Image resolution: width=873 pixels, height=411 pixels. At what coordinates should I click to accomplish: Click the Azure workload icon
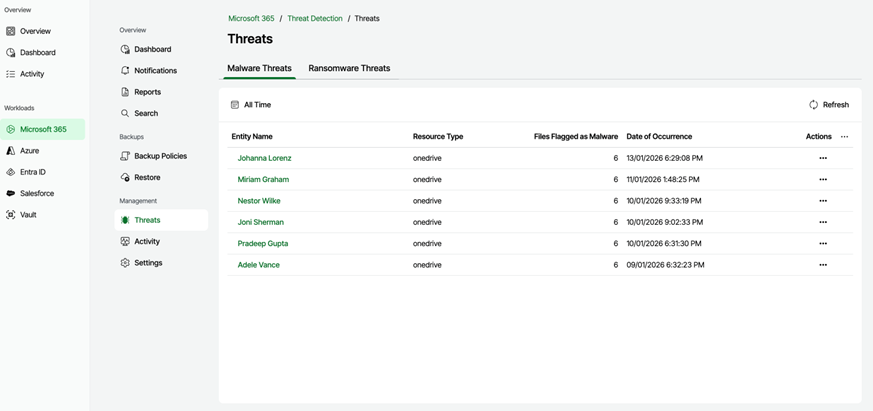(10, 151)
